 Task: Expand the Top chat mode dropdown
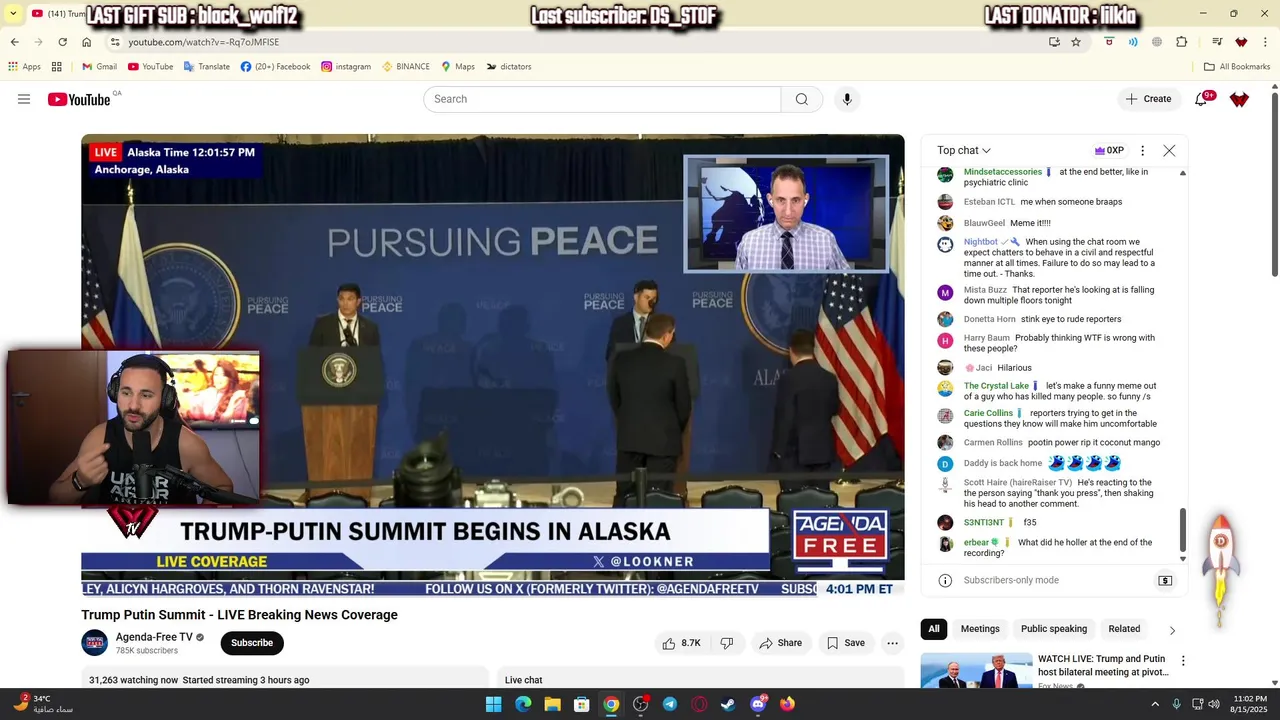point(964,150)
